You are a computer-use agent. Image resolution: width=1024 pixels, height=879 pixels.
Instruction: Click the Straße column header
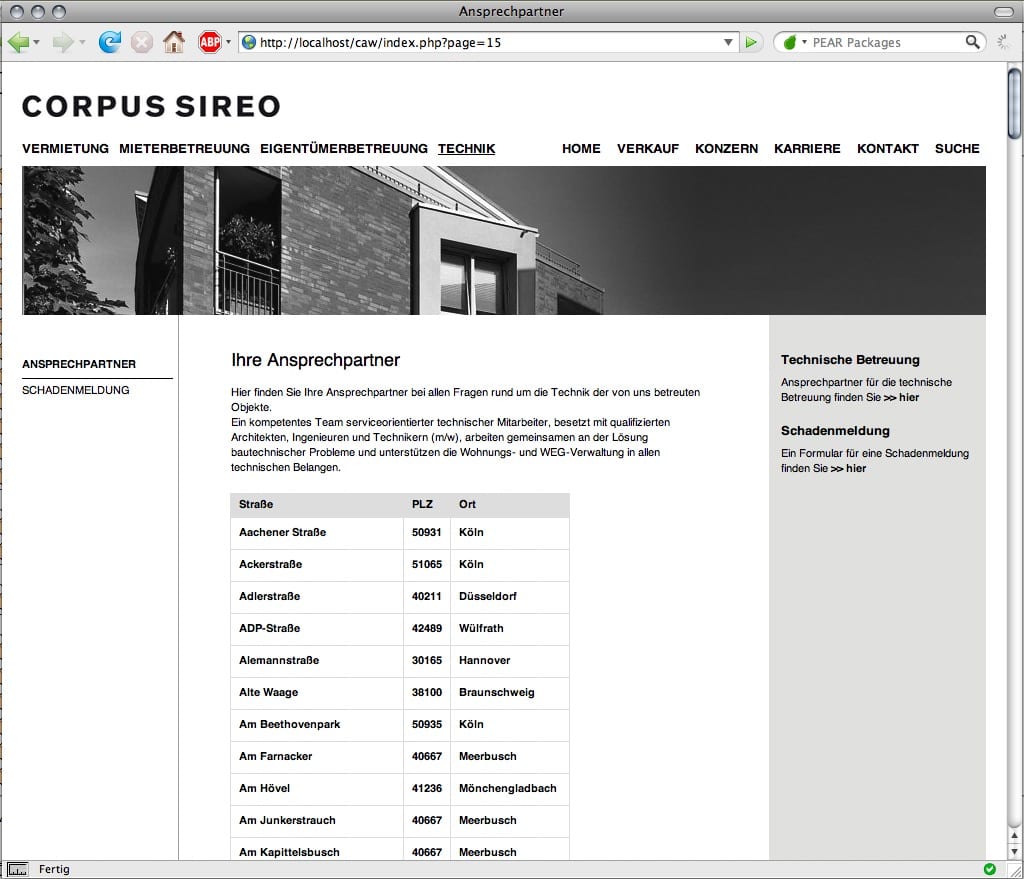256,504
